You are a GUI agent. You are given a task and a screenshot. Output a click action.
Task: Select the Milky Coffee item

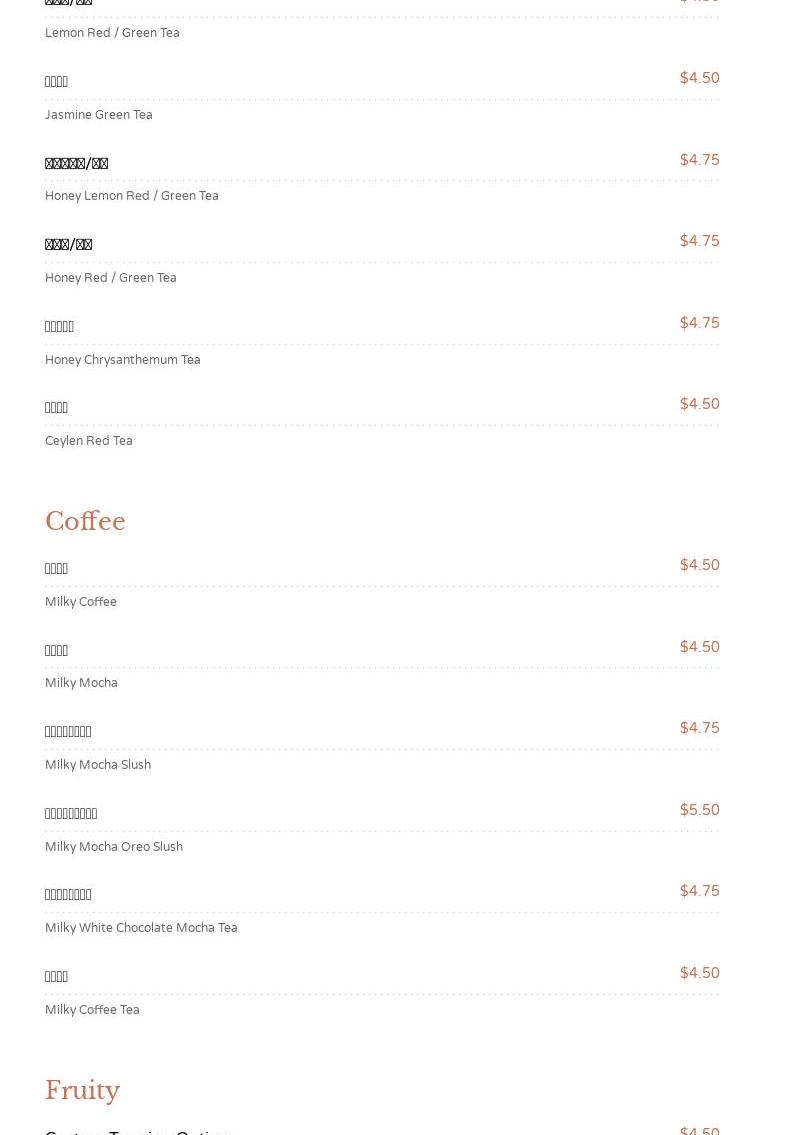(80, 602)
